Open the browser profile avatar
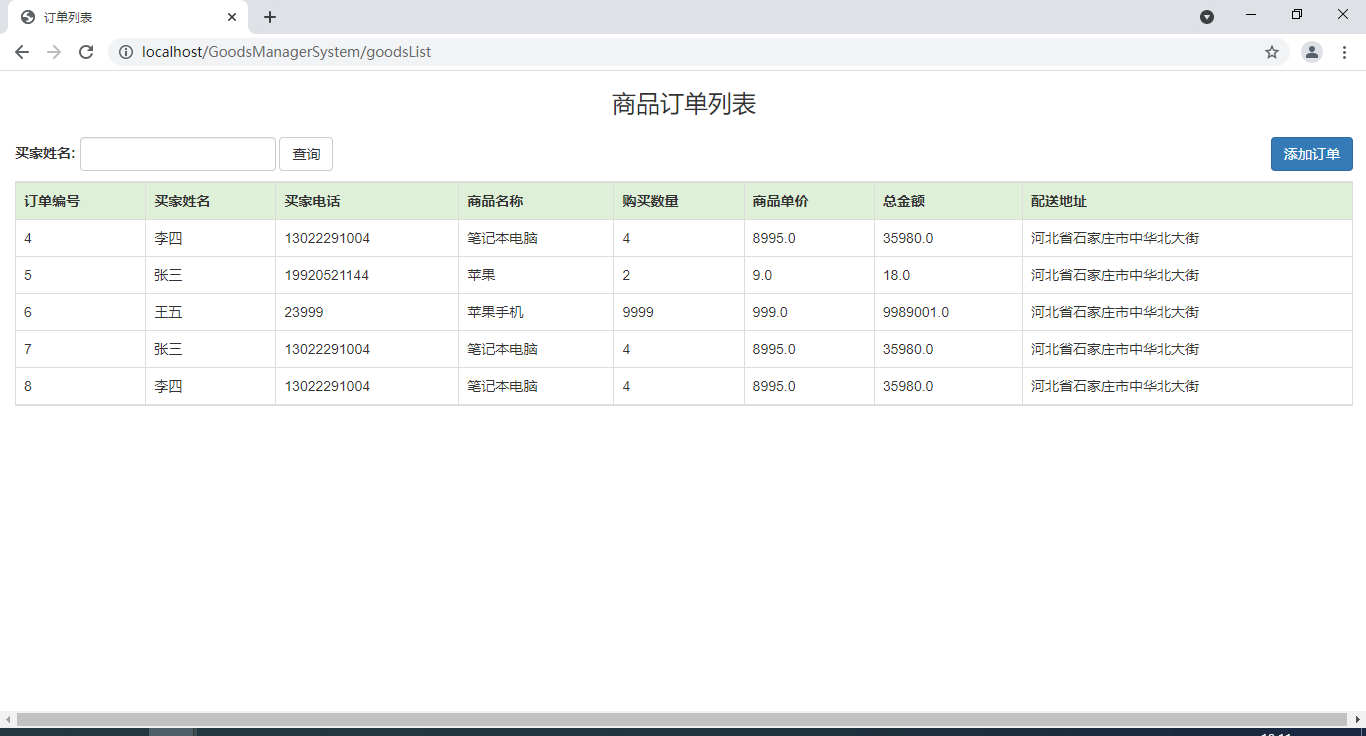 pyautogui.click(x=1312, y=52)
